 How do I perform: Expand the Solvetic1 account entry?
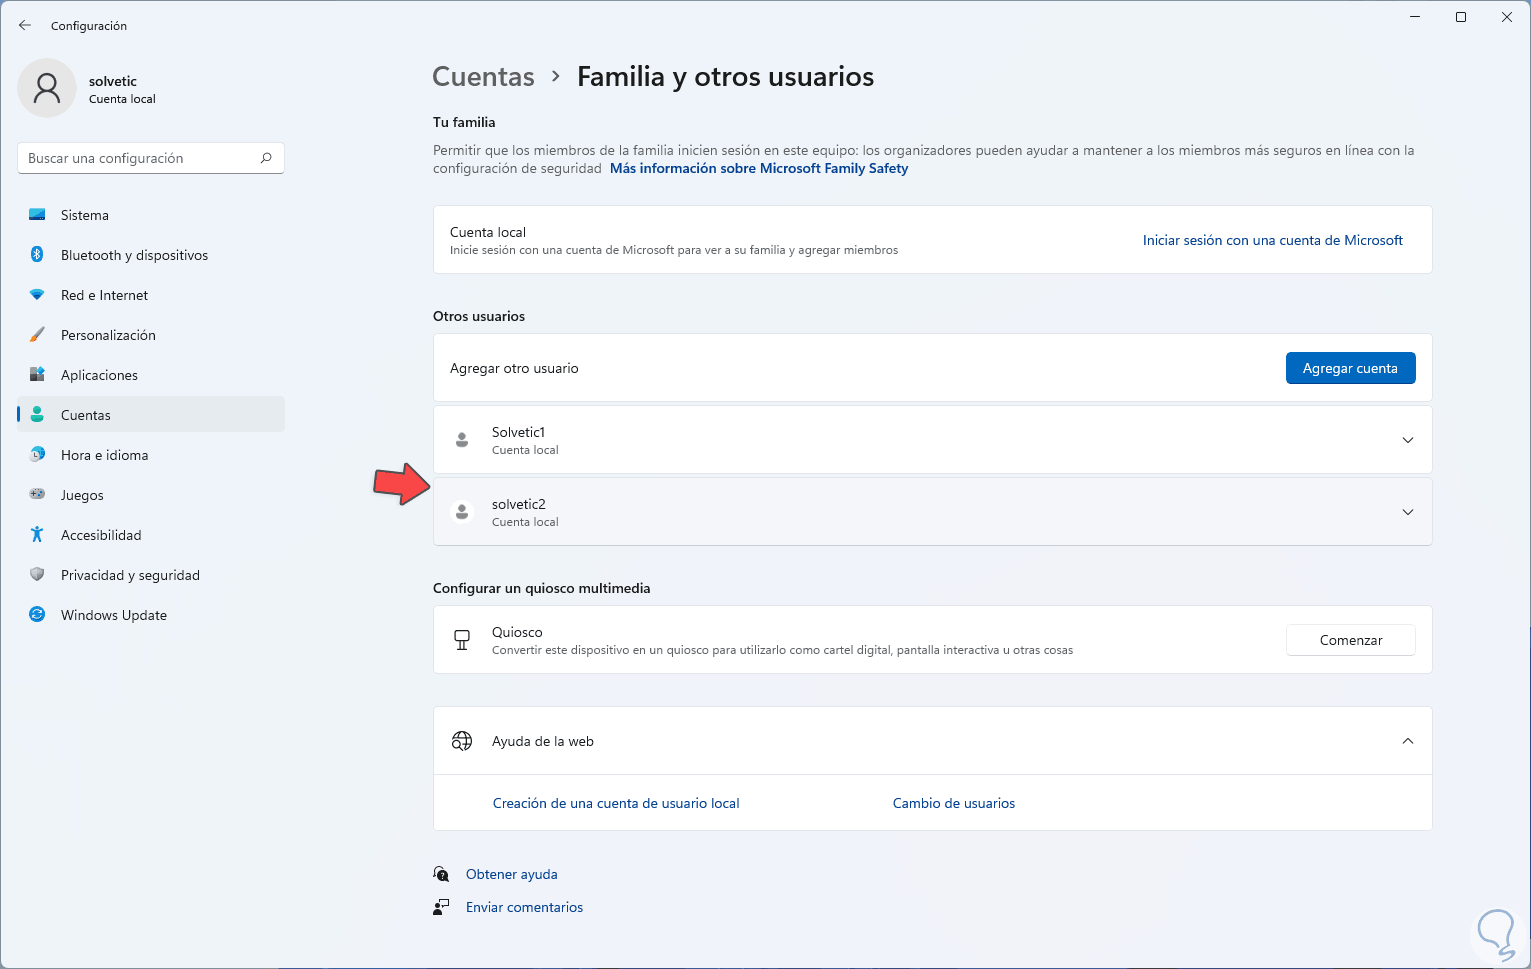click(x=1407, y=440)
